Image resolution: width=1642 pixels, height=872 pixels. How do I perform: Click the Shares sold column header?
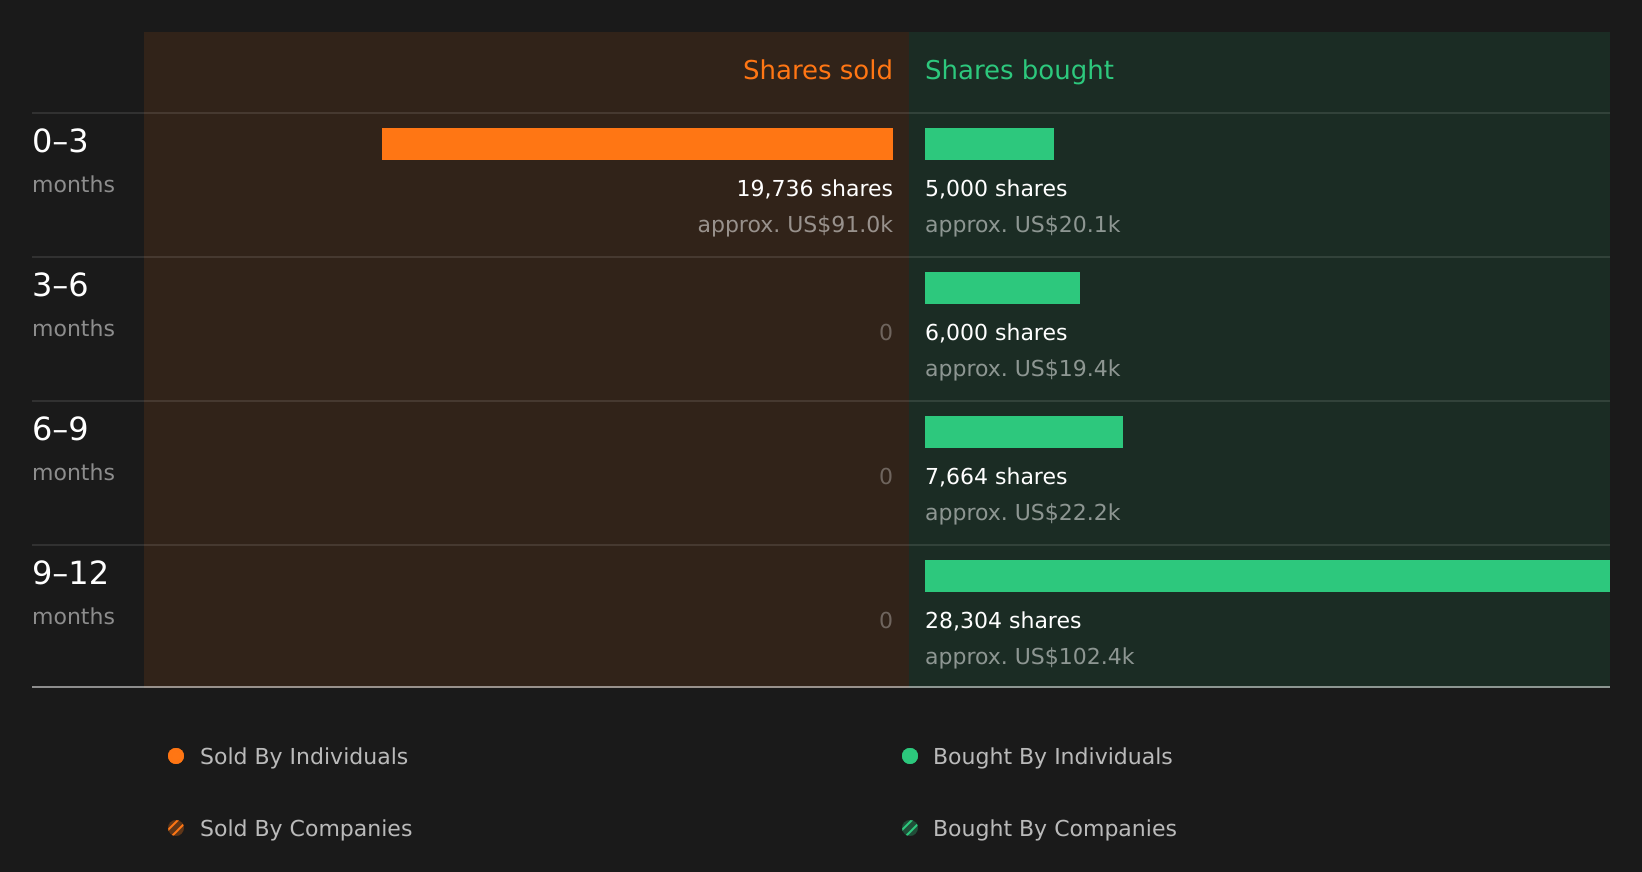pyautogui.click(x=817, y=70)
